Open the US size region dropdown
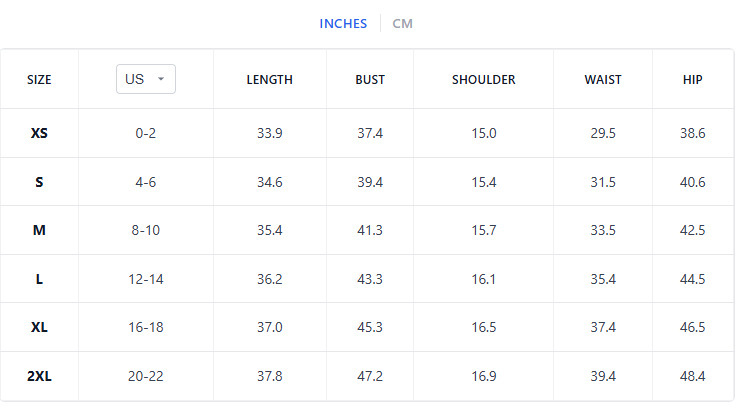Image resolution: width=749 pixels, height=412 pixels. [x=145, y=79]
